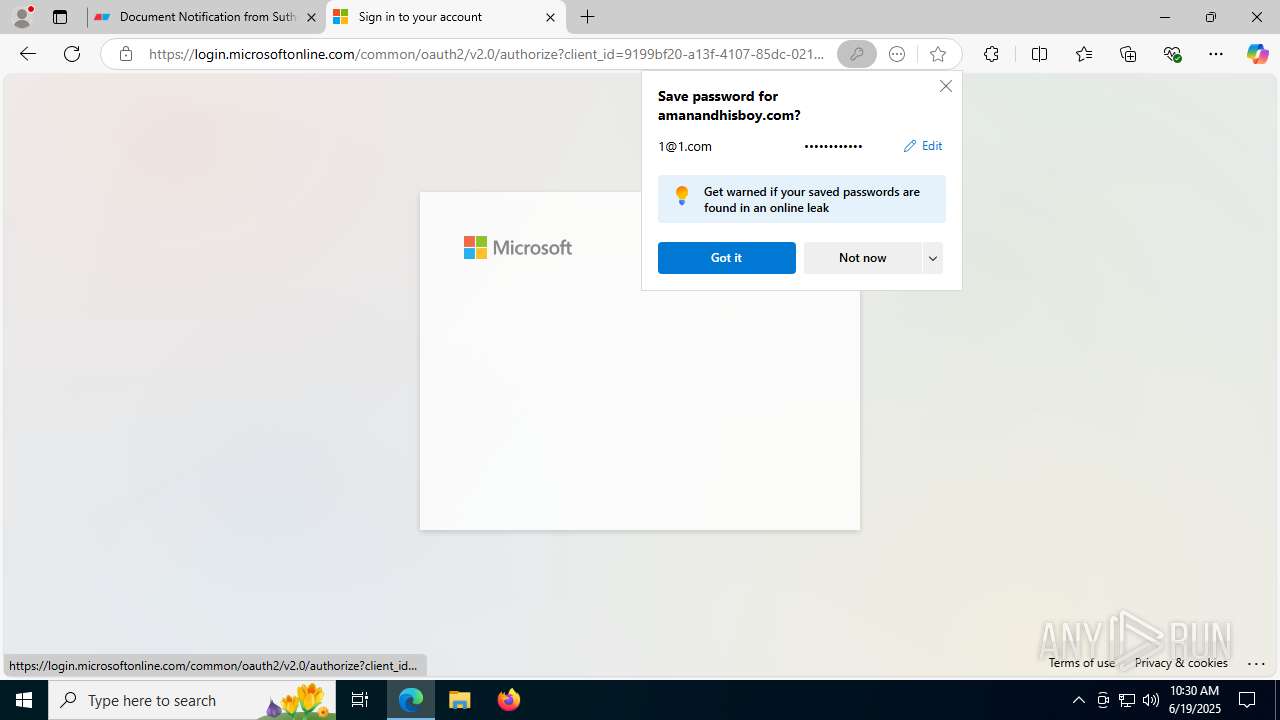Go back with the Back arrow
Image resolution: width=1280 pixels, height=720 pixels.
[x=28, y=54]
